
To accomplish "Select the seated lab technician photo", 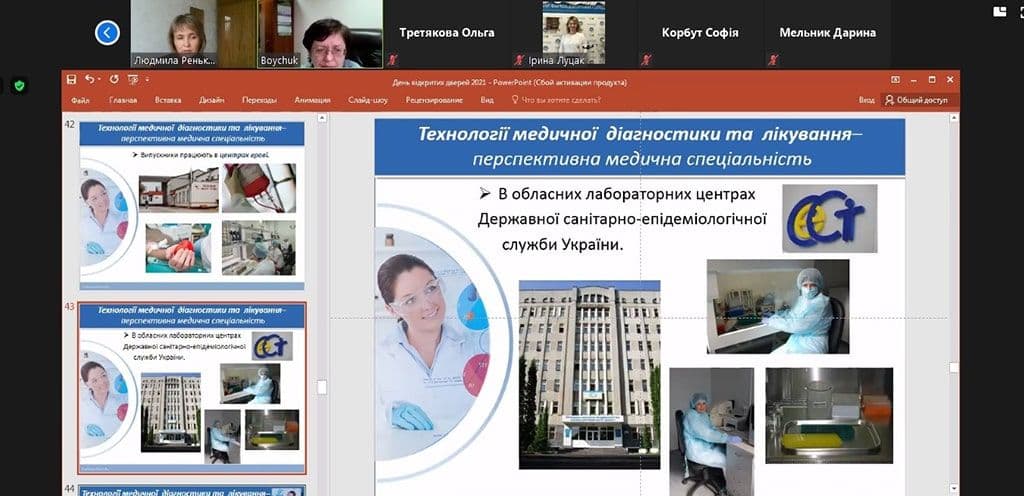I will [711, 431].
